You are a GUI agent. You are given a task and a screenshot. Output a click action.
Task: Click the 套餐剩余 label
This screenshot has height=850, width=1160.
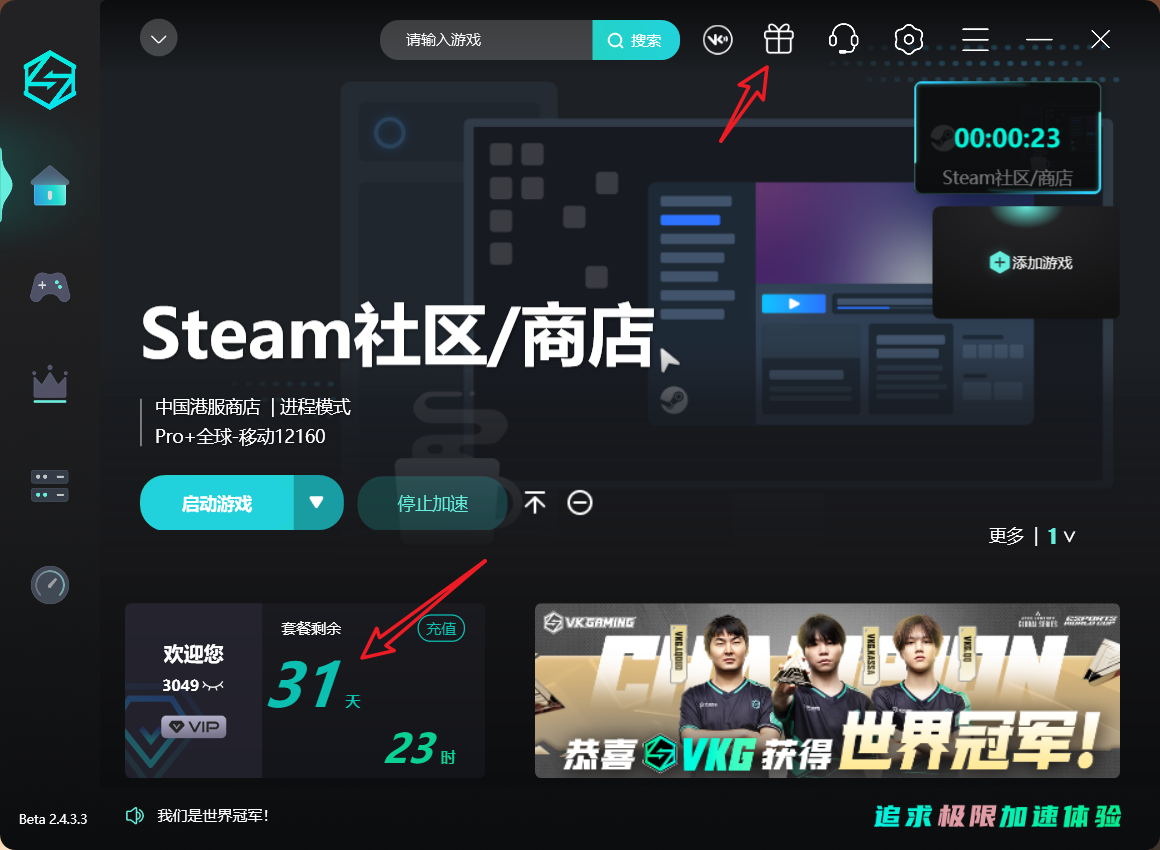[x=311, y=628]
